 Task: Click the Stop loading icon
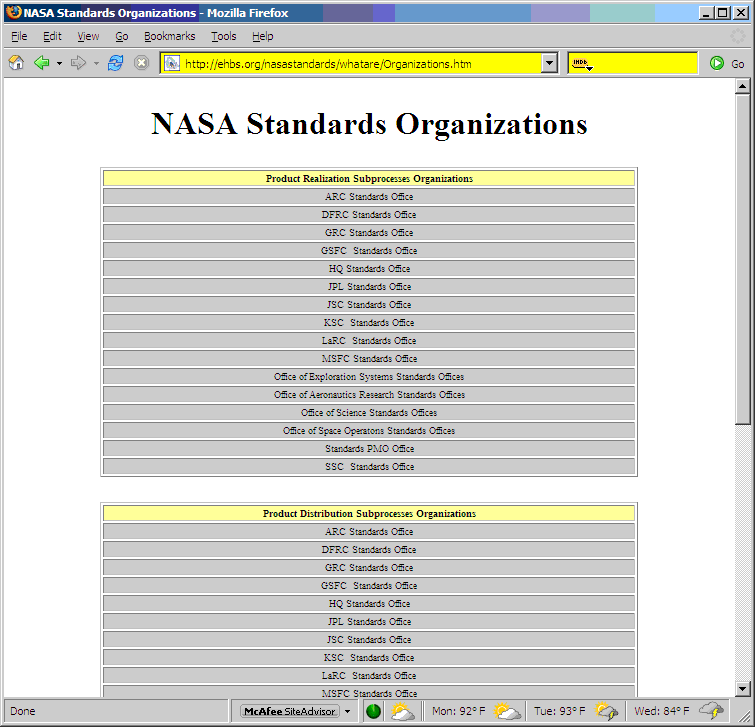coord(141,63)
